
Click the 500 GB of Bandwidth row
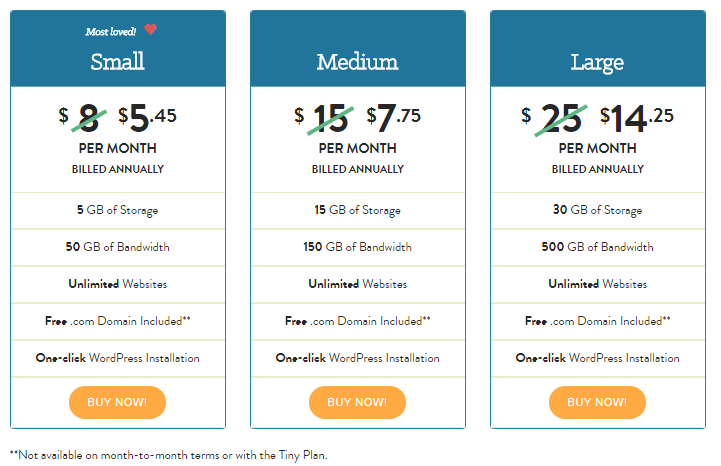point(598,247)
